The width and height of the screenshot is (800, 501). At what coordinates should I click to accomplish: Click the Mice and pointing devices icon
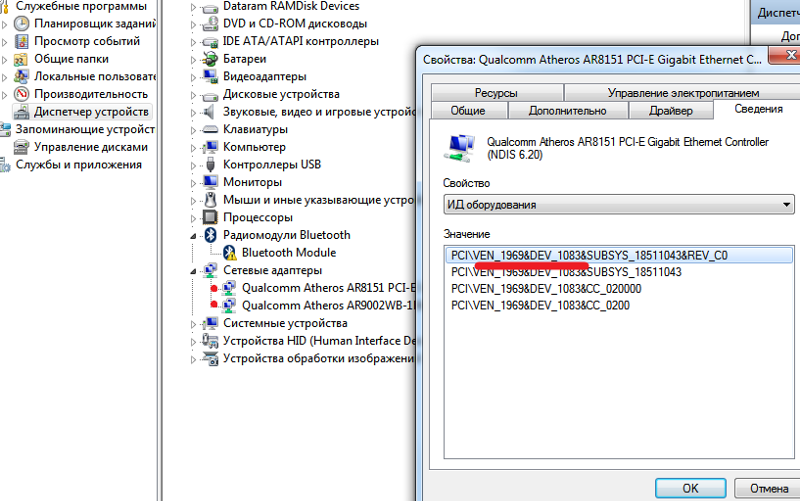(x=210, y=199)
